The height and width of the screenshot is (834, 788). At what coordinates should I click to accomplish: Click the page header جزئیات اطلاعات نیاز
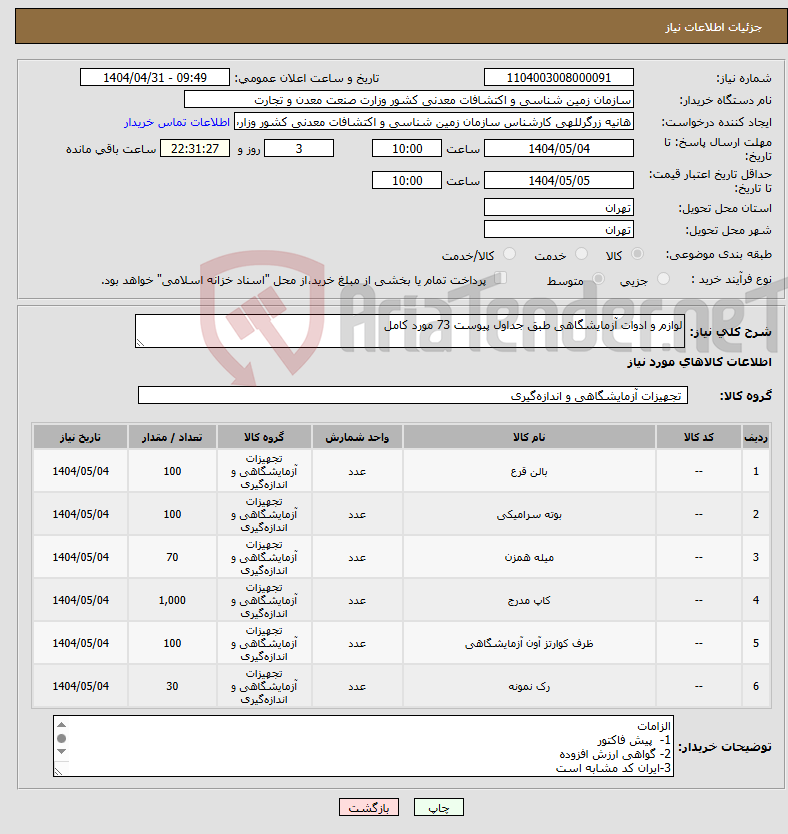(x=714, y=27)
